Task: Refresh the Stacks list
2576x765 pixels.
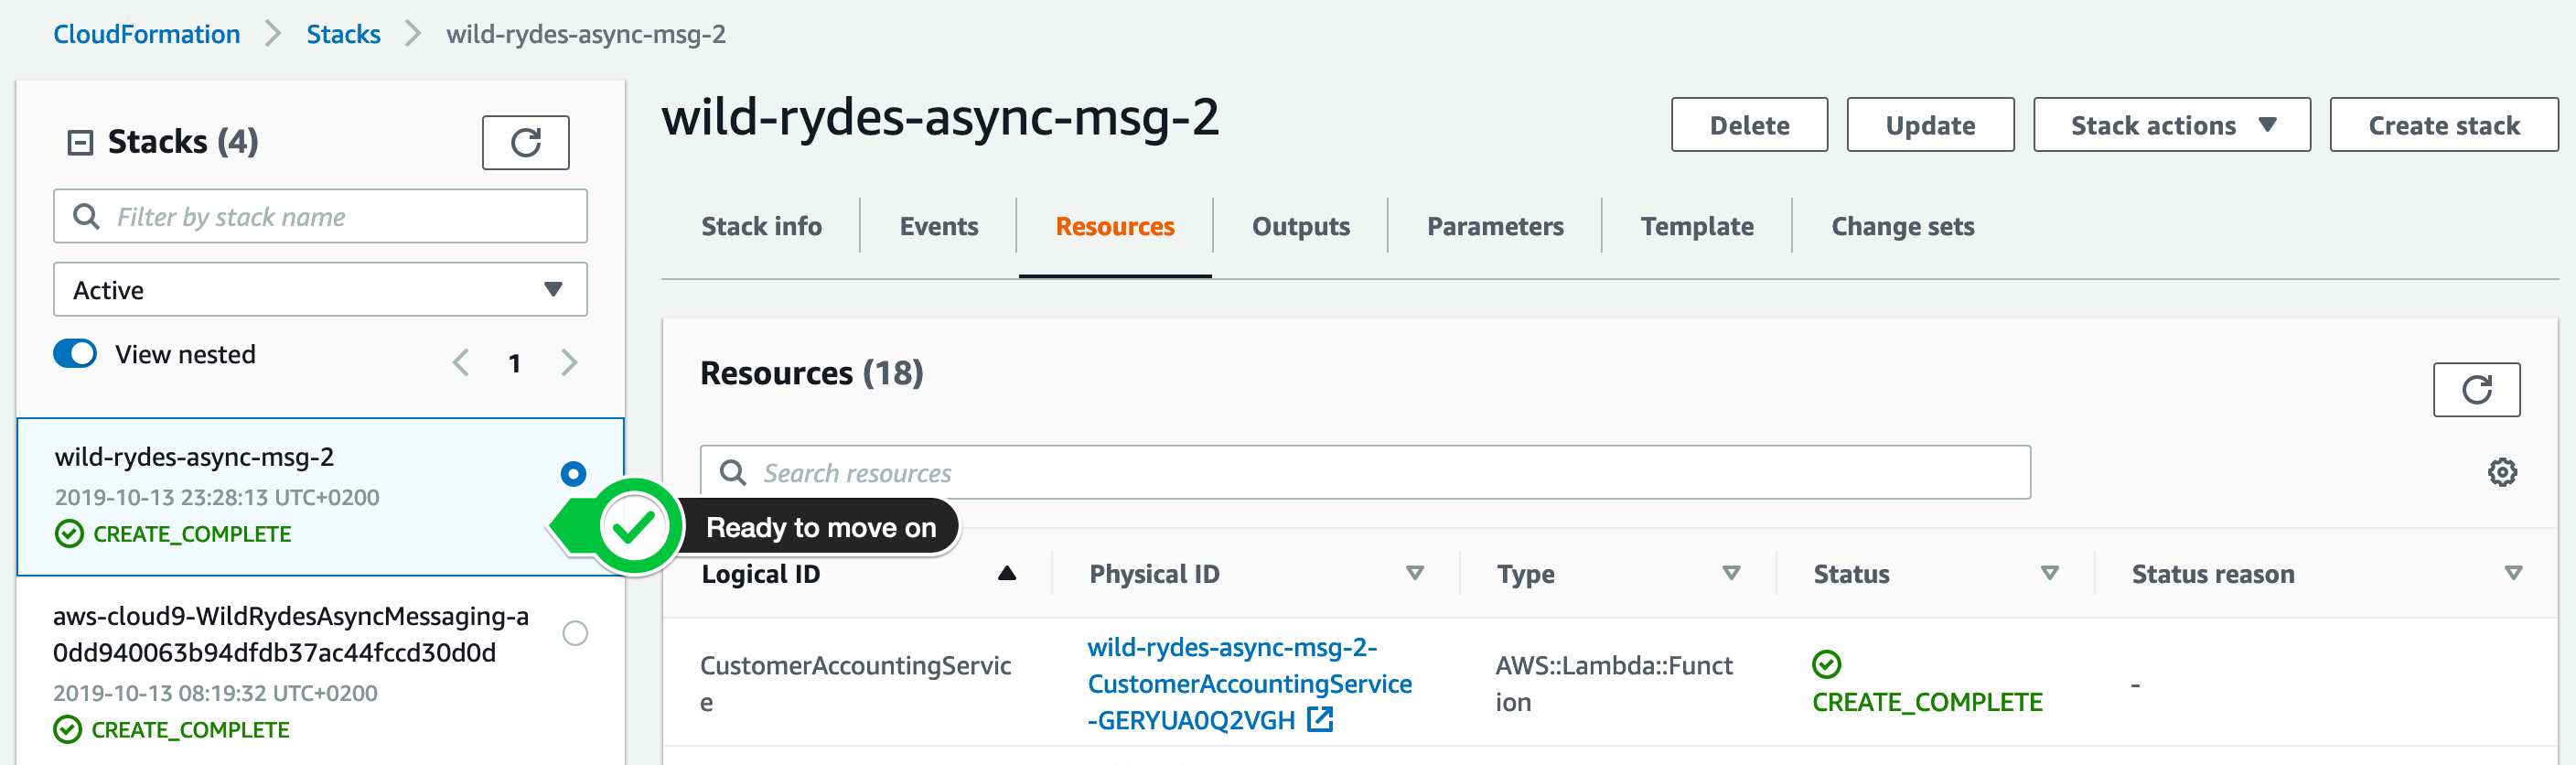Action: coord(525,142)
